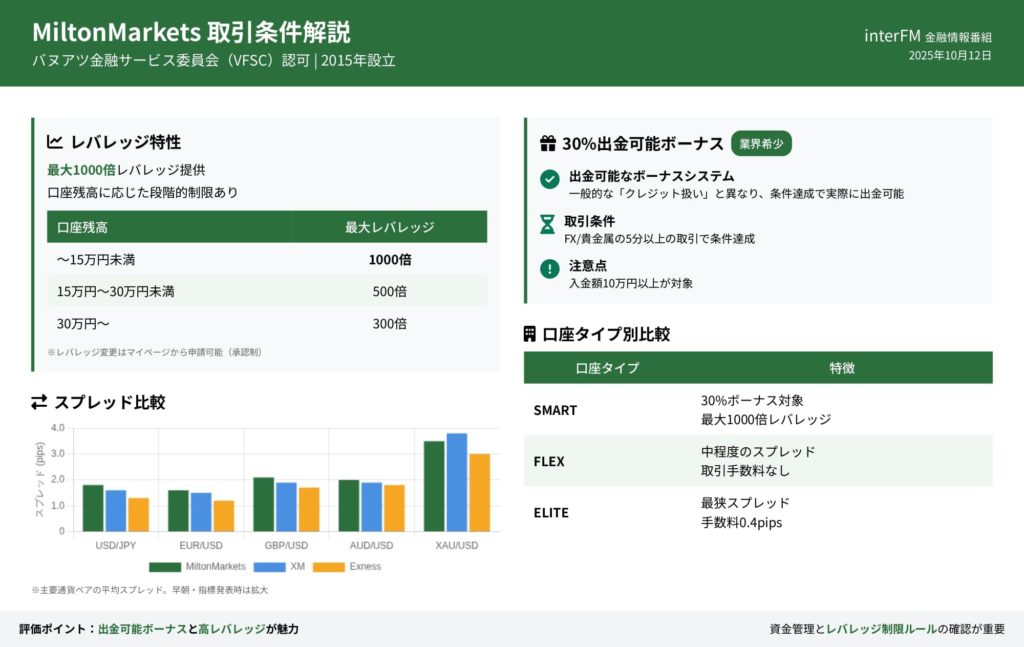Image resolution: width=1024 pixels, height=647 pixels.
Task: Click the green XAU/USD MiltonMarkets bar
Action: coord(434,486)
